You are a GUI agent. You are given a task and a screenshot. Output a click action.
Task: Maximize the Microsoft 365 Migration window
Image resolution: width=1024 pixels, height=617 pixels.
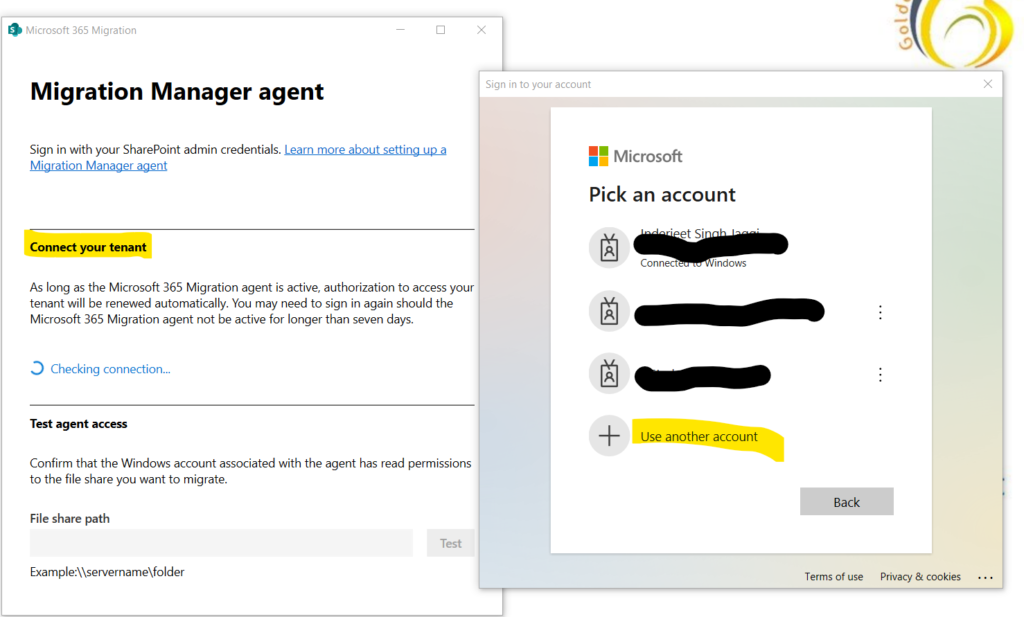pos(441,30)
